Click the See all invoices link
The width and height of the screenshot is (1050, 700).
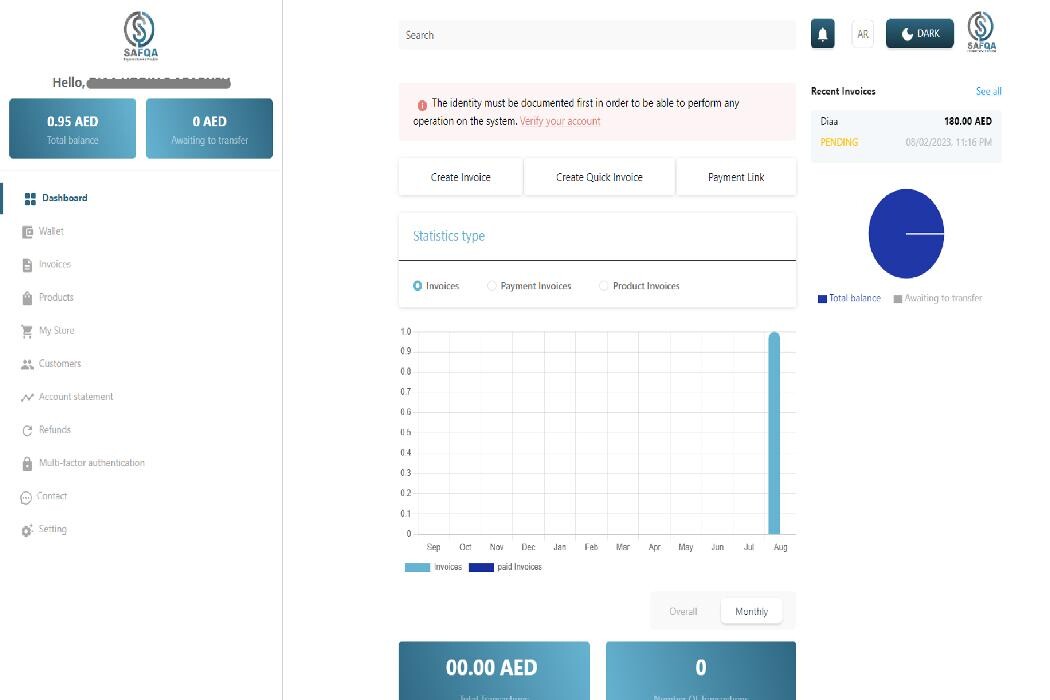(988, 91)
